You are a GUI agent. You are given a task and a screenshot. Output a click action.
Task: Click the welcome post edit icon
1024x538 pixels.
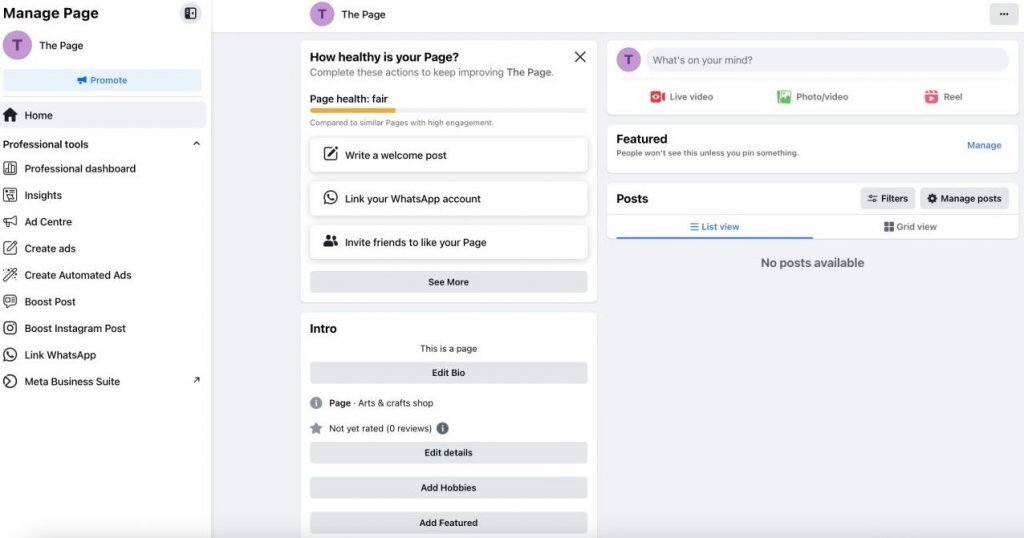coord(330,154)
